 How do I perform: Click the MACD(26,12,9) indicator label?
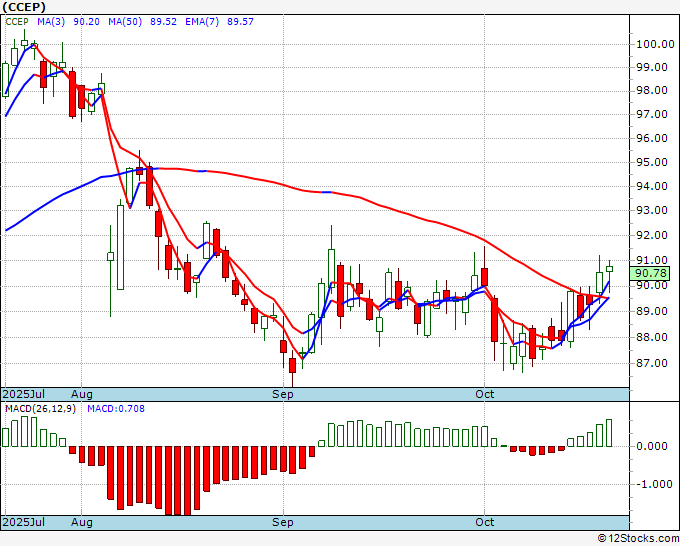point(40,409)
